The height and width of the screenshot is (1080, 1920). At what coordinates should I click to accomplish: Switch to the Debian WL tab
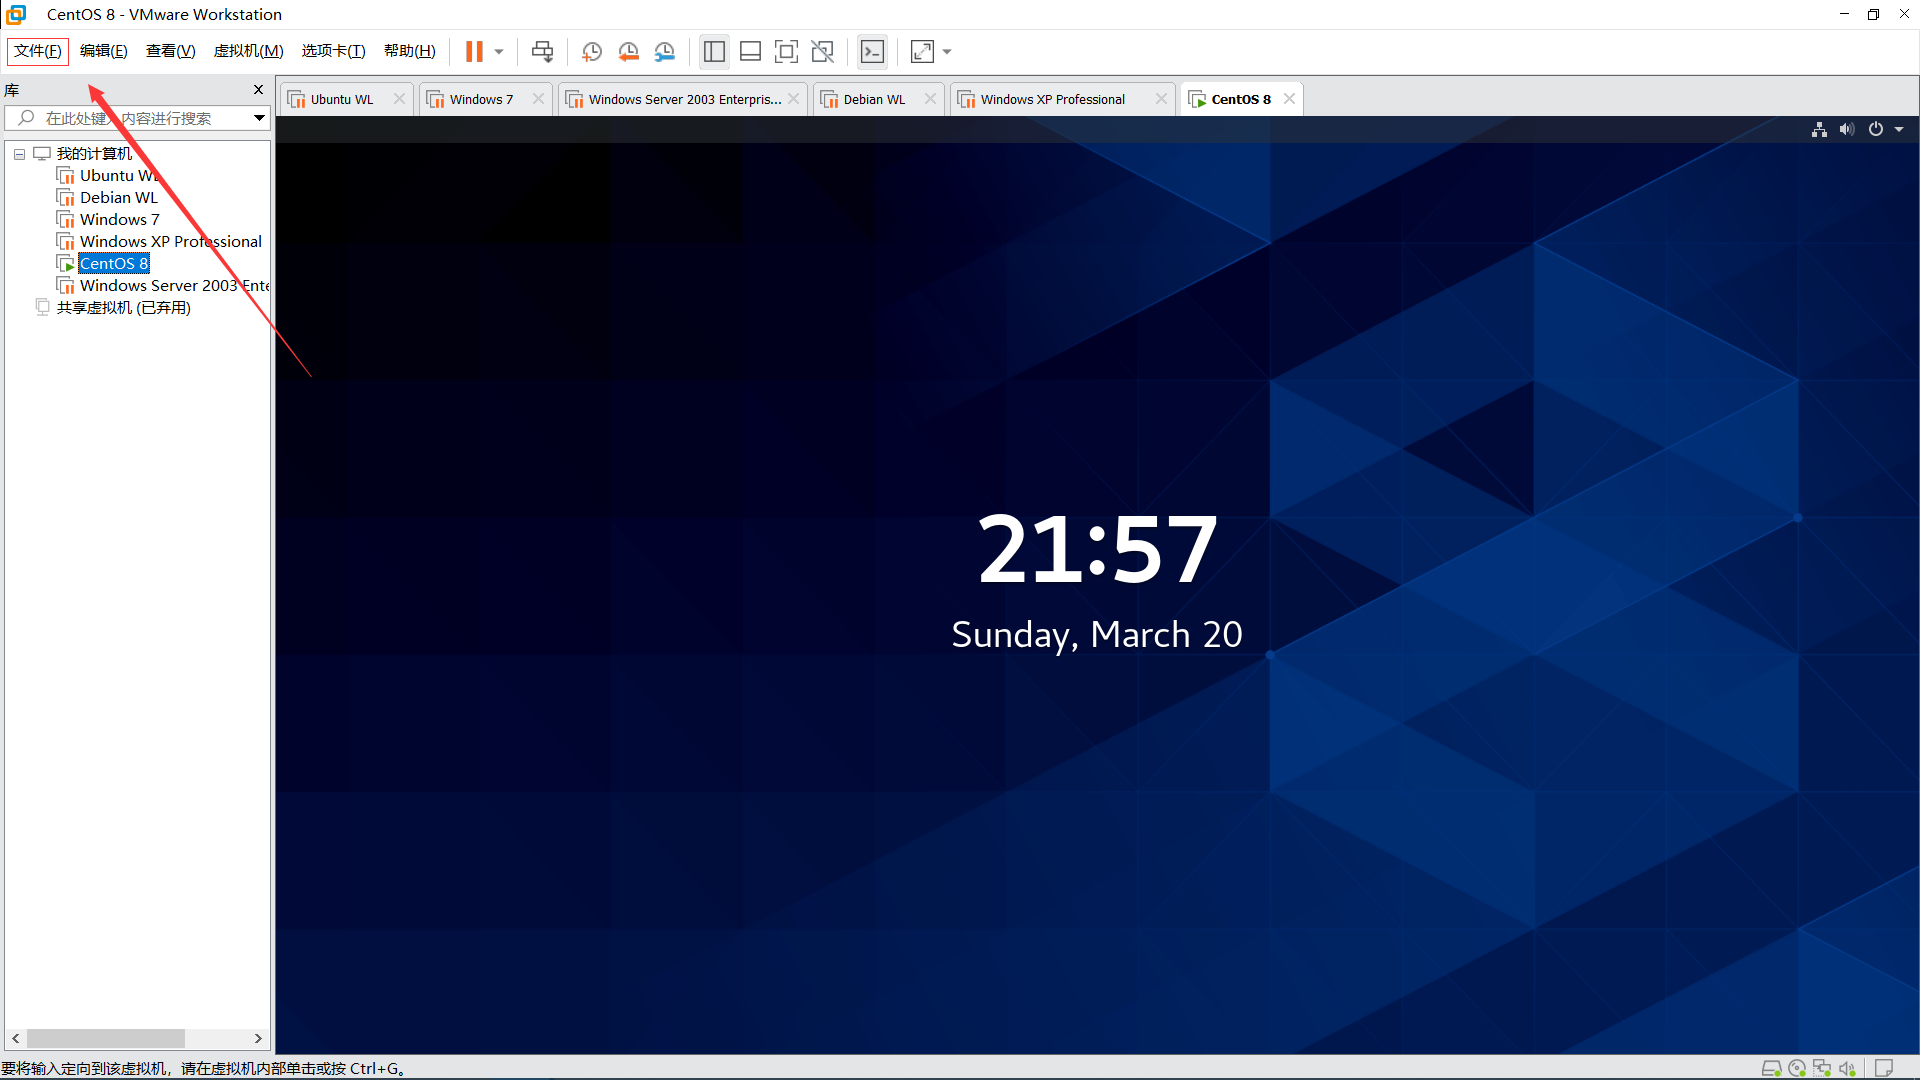click(874, 99)
